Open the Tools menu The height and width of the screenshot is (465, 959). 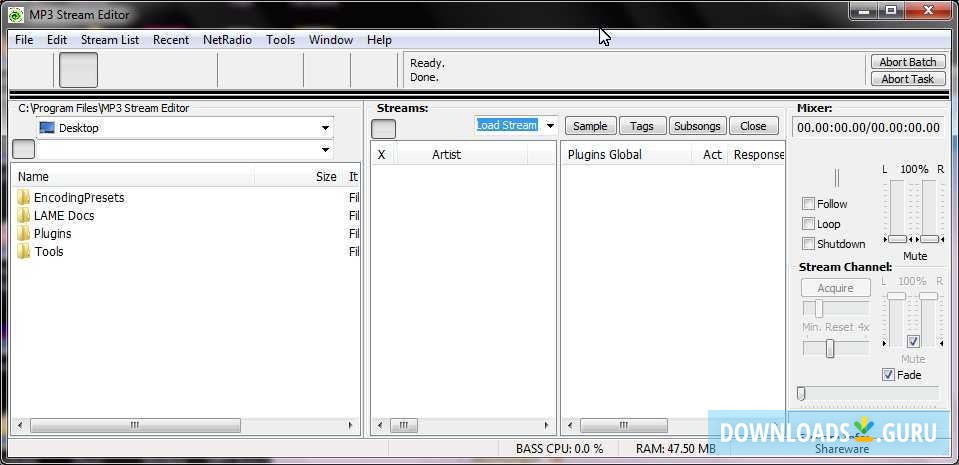pos(281,40)
